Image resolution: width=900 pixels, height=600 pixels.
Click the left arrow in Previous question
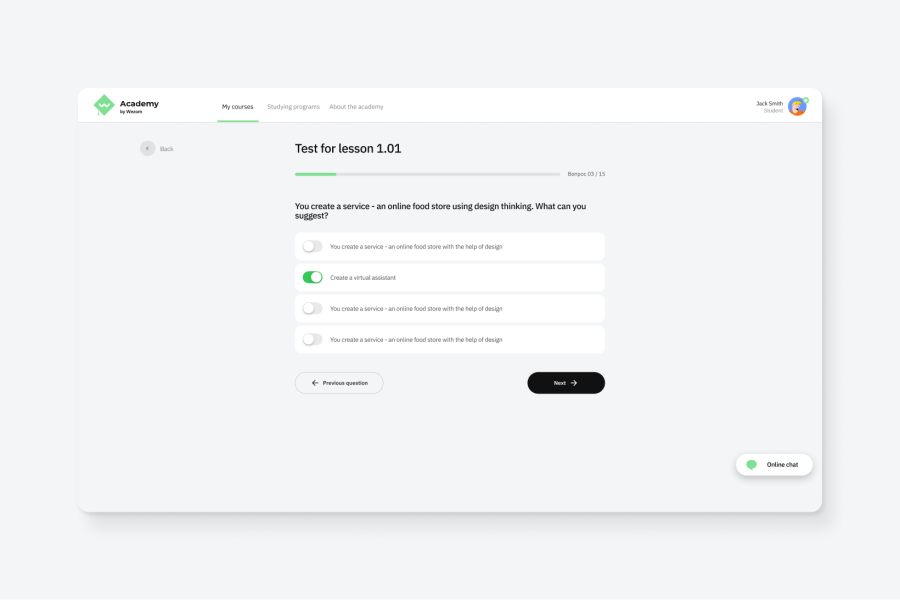(x=315, y=383)
